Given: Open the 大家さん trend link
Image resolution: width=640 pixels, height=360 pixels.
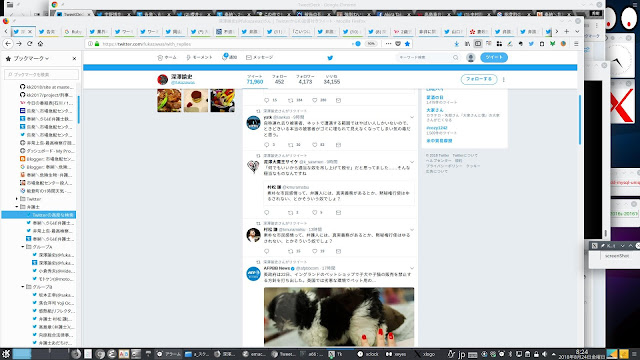Looking at the screenshot, I should pos(434,110).
